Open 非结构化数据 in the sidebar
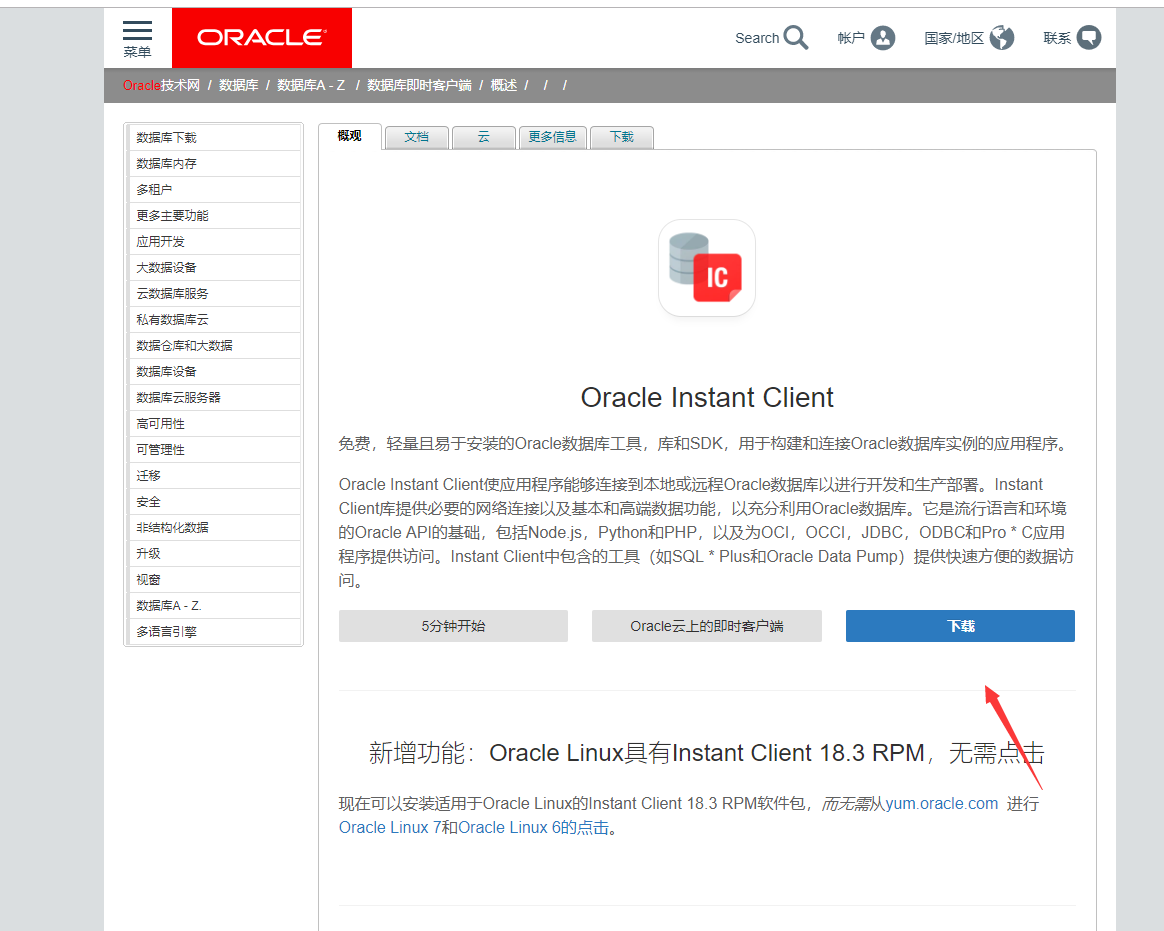Viewport: 1164px width, 931px height. click(x=214, y=528)
